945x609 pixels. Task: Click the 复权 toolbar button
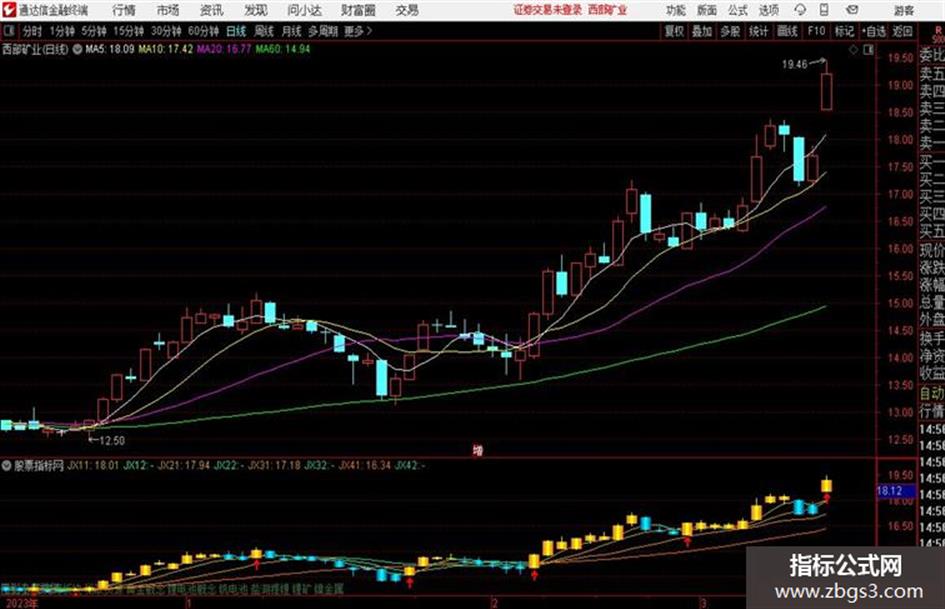pos(674,31)
